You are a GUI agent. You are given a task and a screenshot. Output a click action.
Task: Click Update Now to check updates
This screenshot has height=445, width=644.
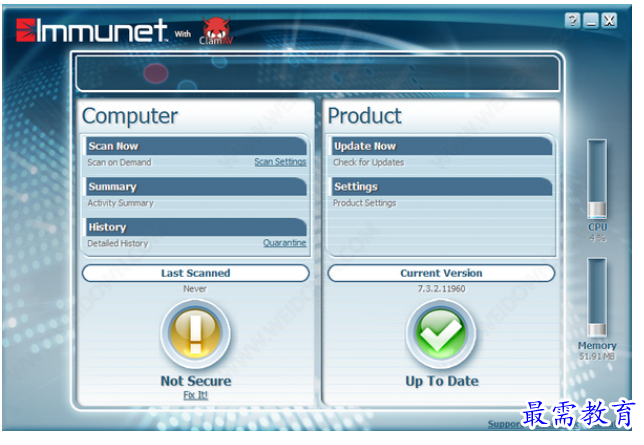coord(442,146)
